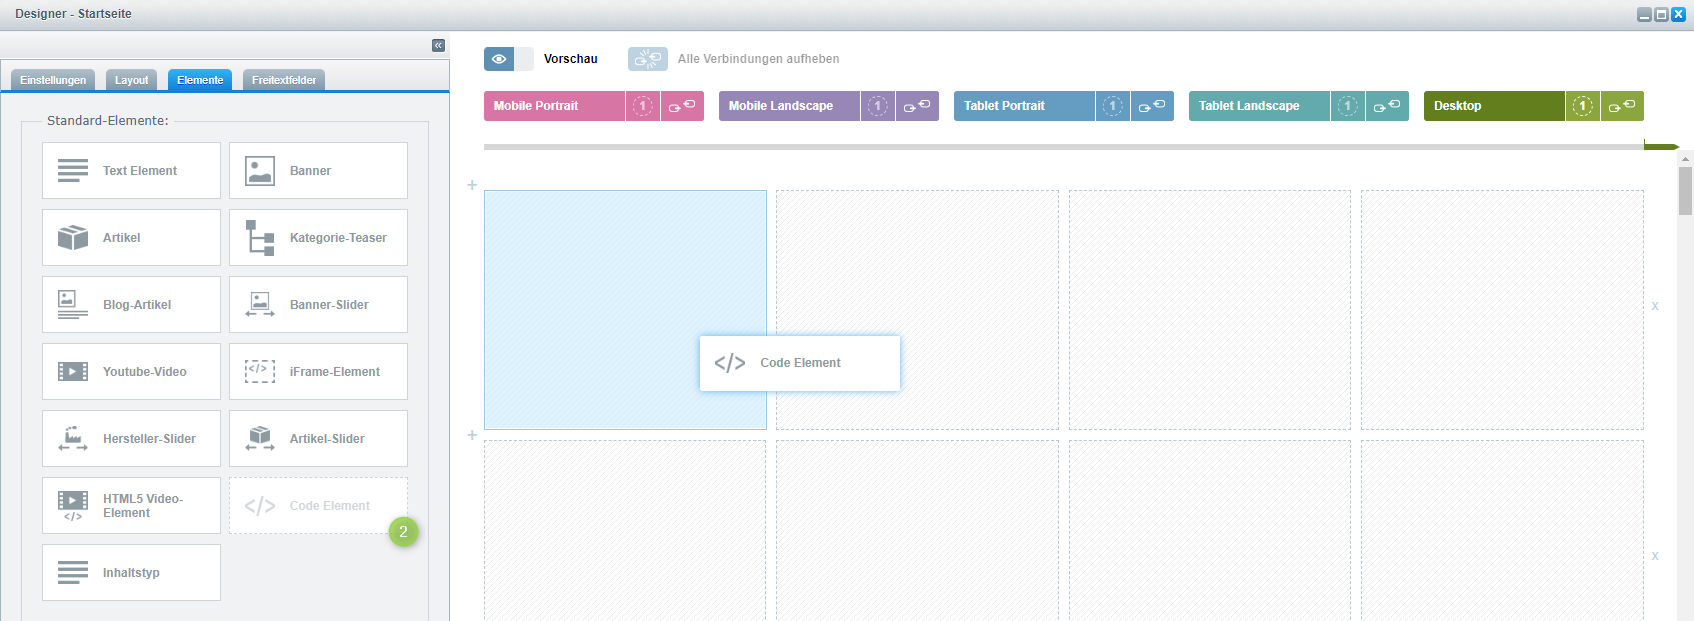Select the Tablet Portrait viewport
Viewport: 1694px width, 621px height.
pos(1024,106)
